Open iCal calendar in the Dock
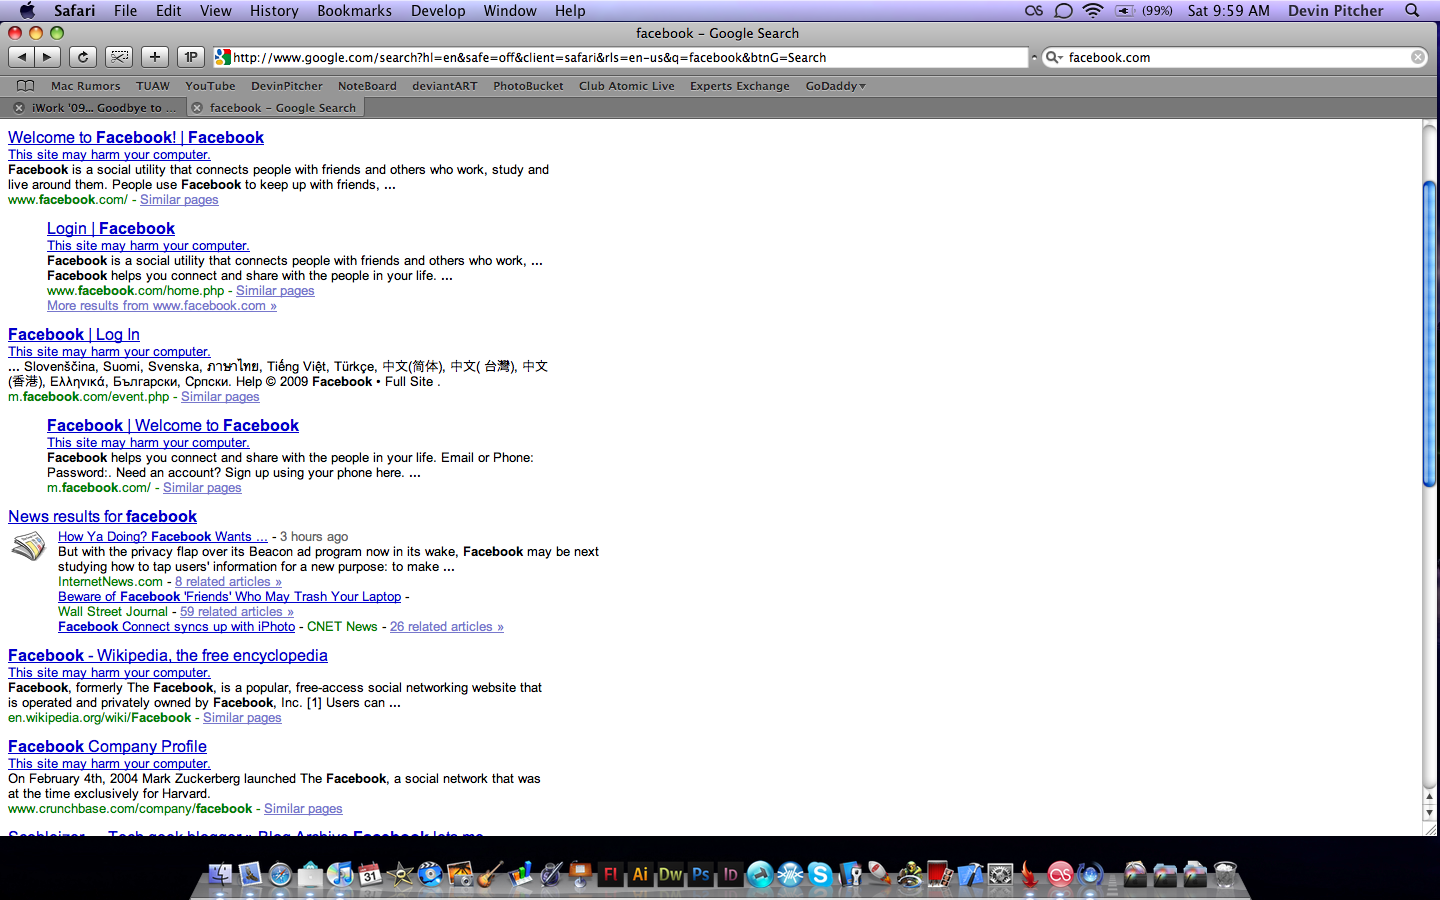The height and width of the screenshot is (900, 1440). (370, 875)
